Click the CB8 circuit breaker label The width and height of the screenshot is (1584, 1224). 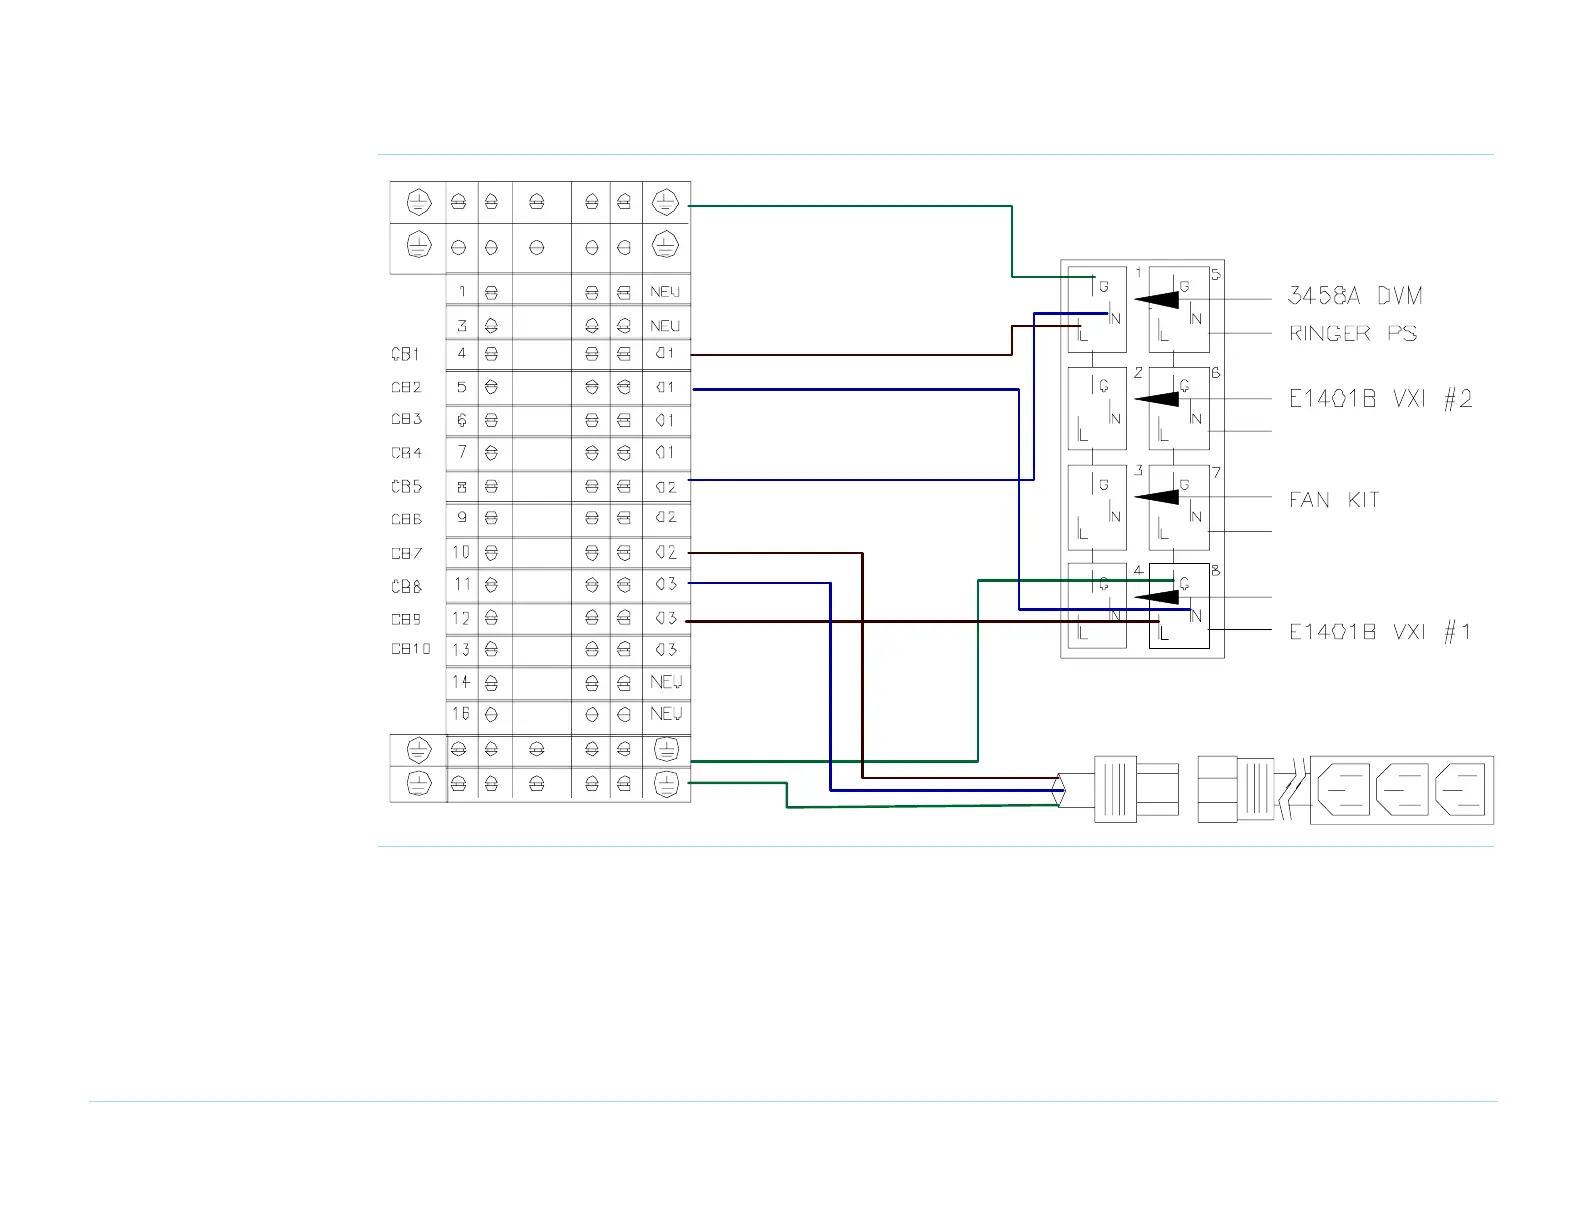click(x=406, y=587)
